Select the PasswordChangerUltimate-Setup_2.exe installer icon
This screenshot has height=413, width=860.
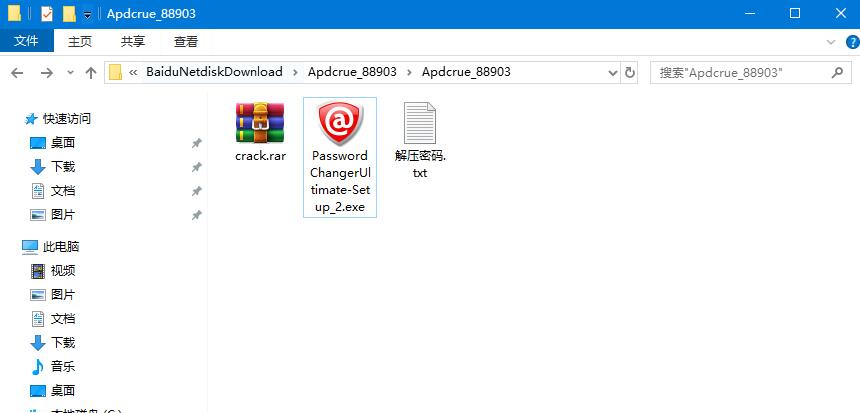(x=340, y=123)
